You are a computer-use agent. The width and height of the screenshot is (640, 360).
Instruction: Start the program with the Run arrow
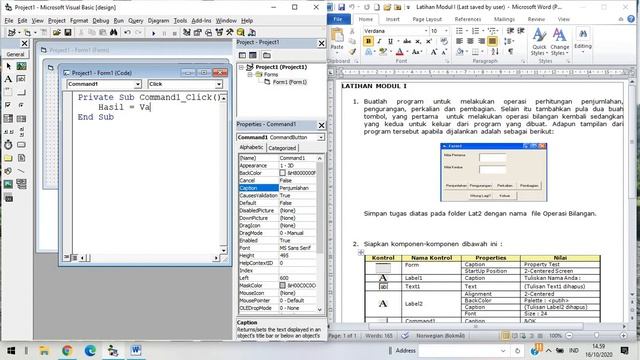(153, 33)
